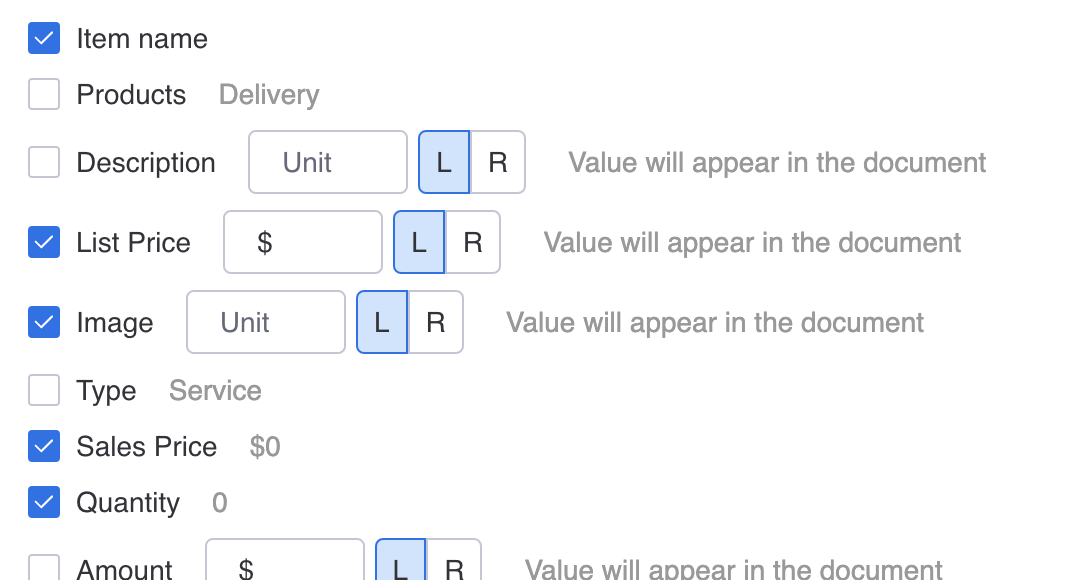Image resolution: width=1066 pixels, height=580 pixels.
Task: Enable the Type checkbox
Action: click(44, 390)
